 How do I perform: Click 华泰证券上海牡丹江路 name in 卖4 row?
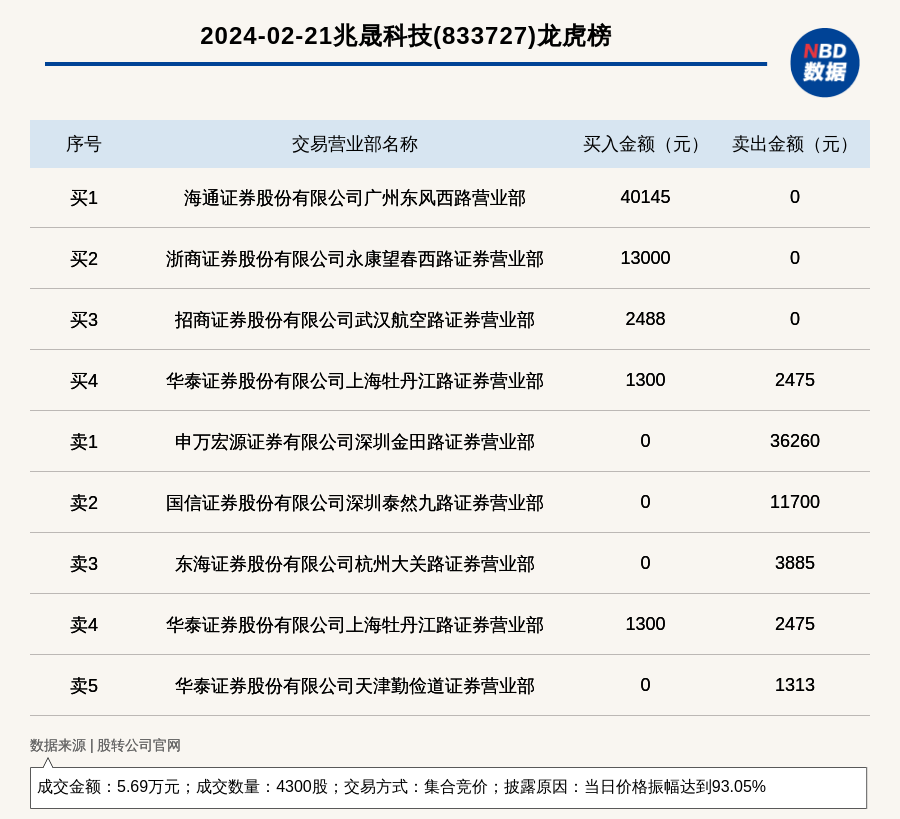(354, 624)
